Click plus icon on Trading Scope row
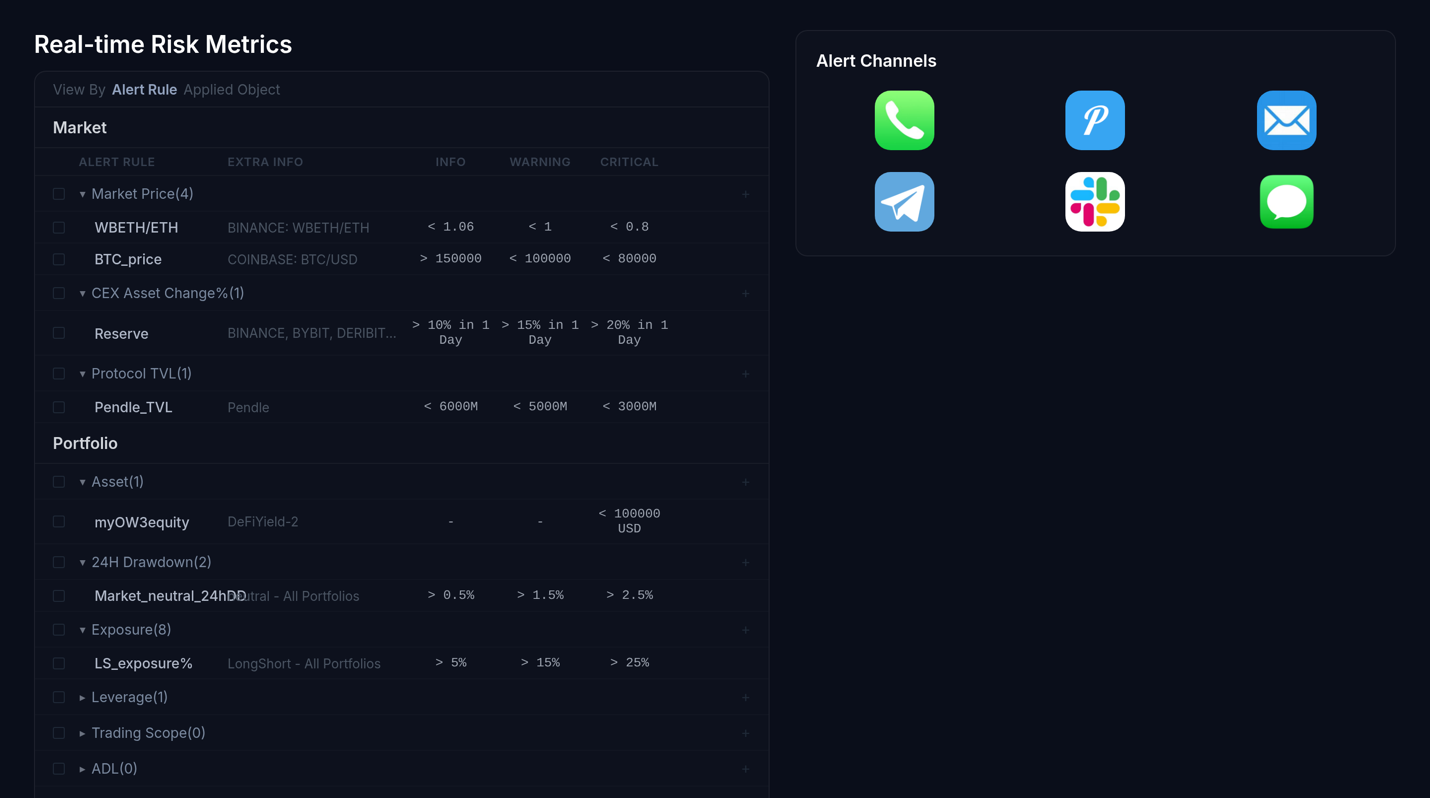 (745, 733)
